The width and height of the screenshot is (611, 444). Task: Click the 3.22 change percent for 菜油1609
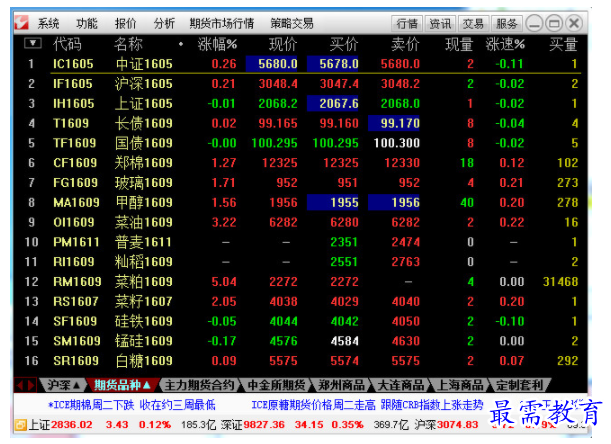point(224,223)
